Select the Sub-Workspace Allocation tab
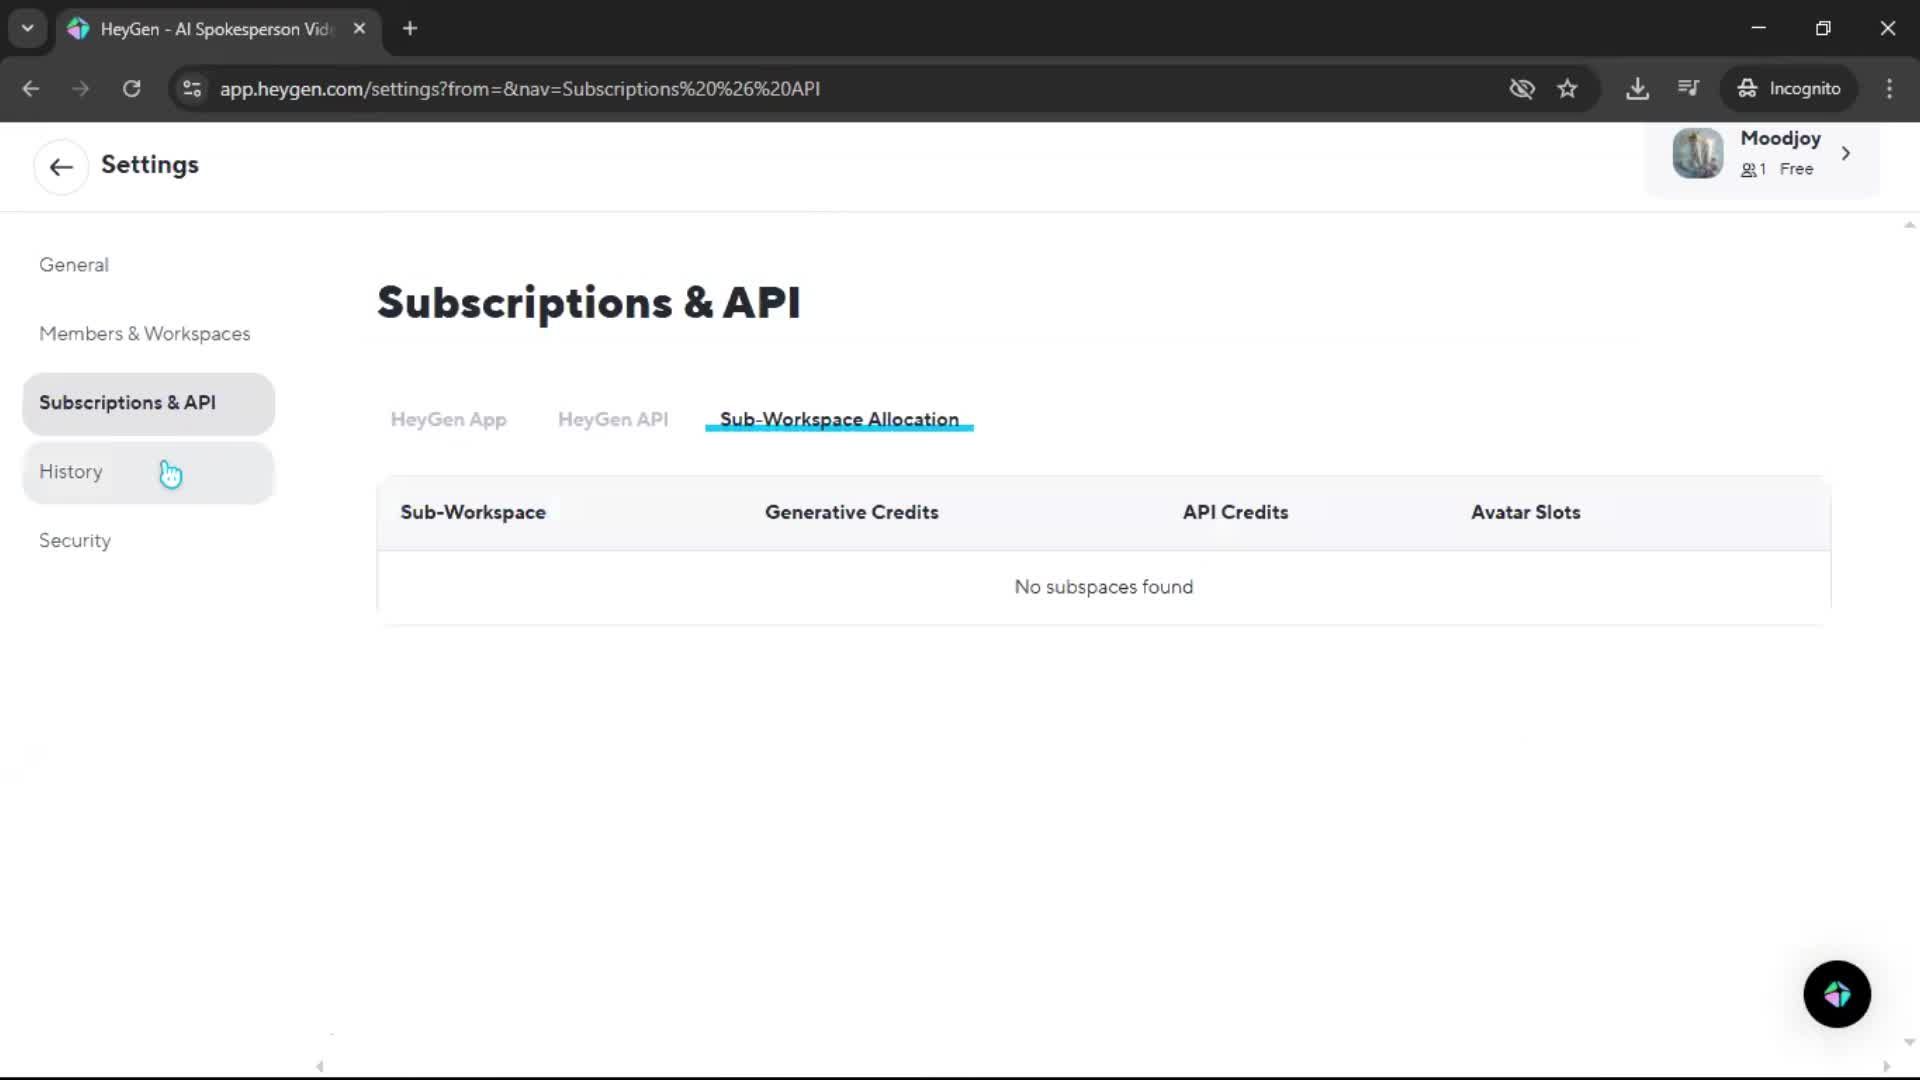 tap(838, 419)
